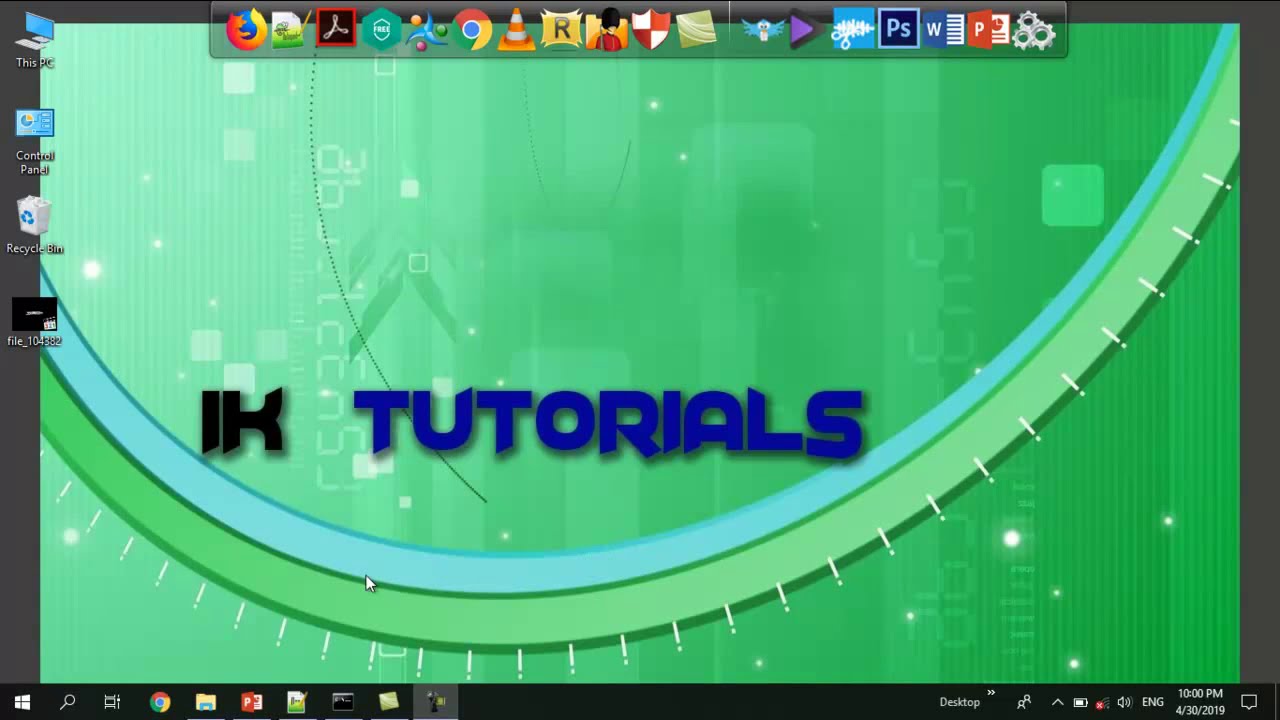Open the green folded paper dock icon
The height and width of the screenshot is (720, 1280).
[x=696, y=30]
